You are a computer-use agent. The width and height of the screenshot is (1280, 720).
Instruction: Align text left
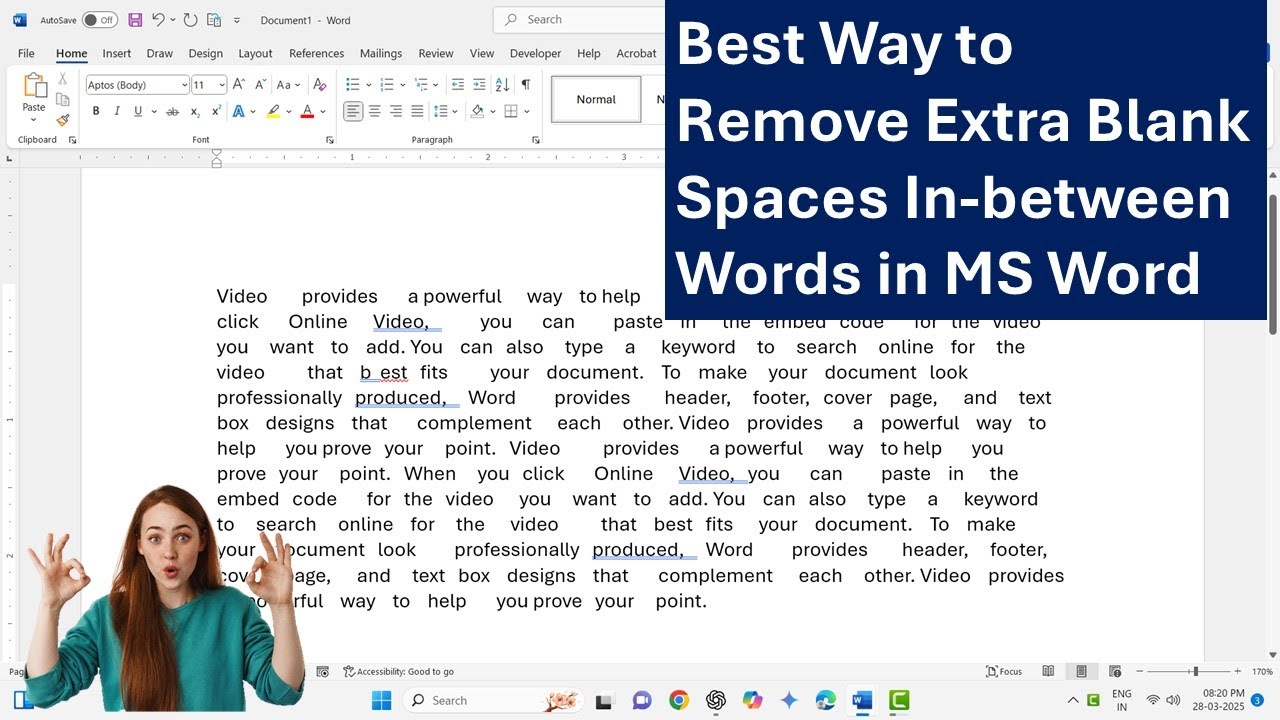pos(353,112)
